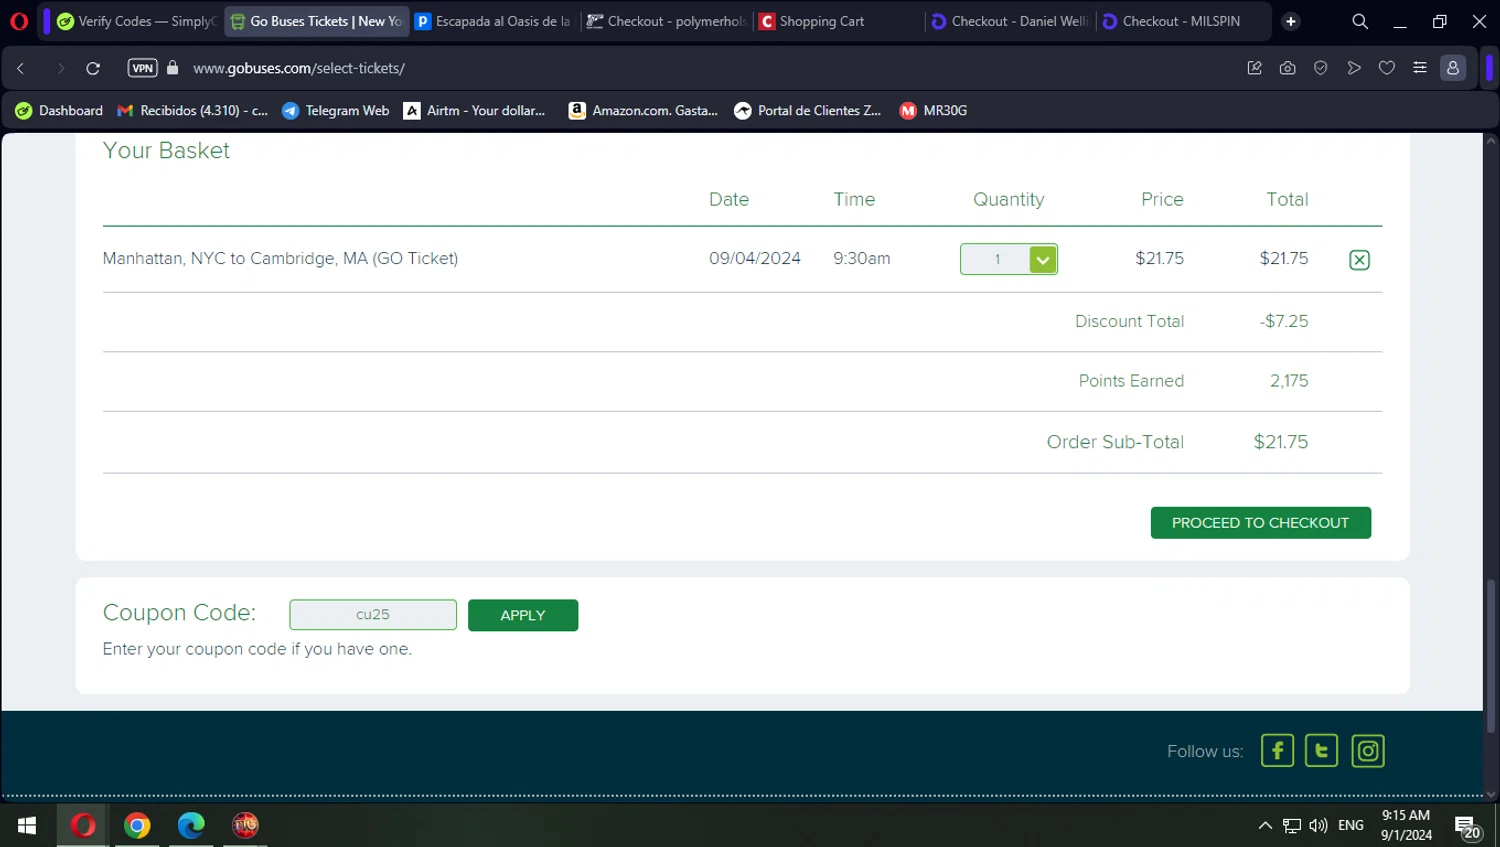Screen dimensions: 1500x847
Task: Switch to the Verify Codes SimplyCodes tab
Action: (x=136, y=21)
